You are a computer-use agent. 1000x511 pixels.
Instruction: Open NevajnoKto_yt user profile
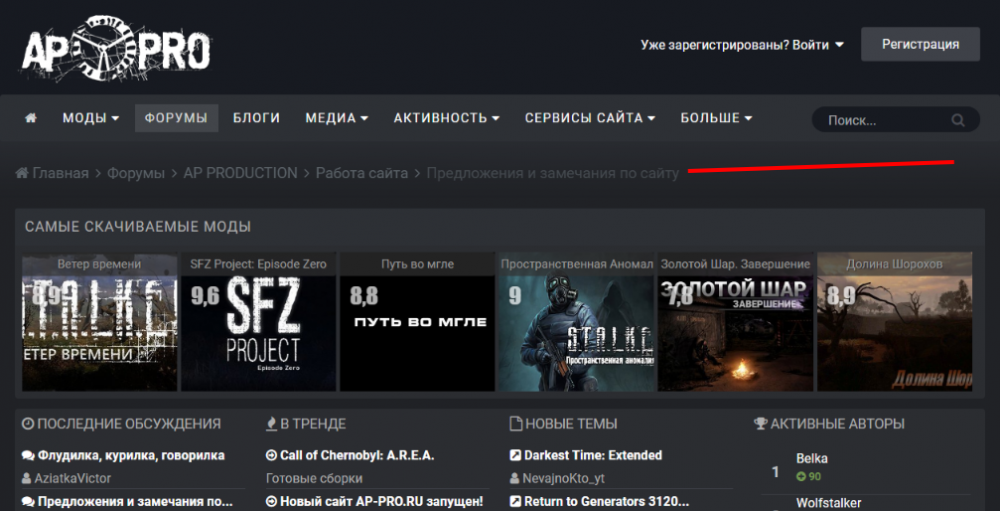click(x=564, y=478)
